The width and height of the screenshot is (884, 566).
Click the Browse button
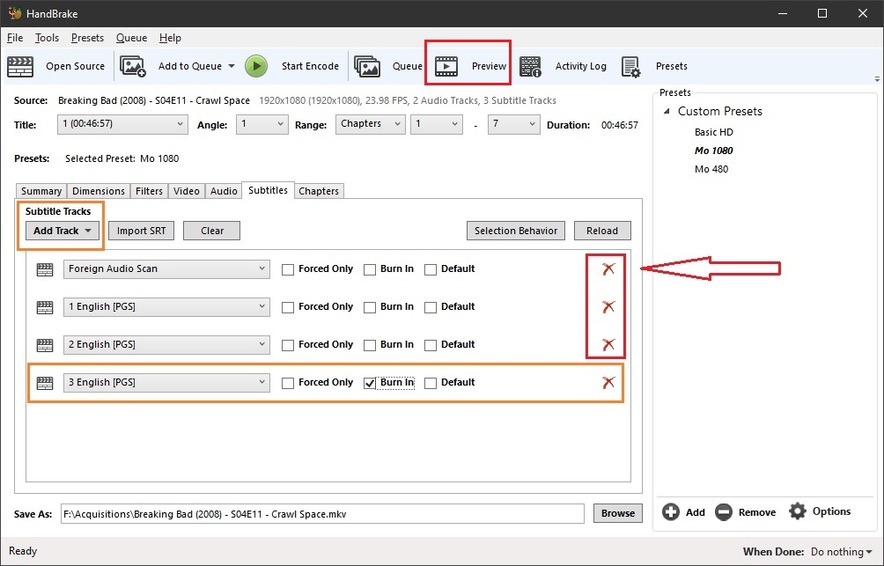pos(618,514)
